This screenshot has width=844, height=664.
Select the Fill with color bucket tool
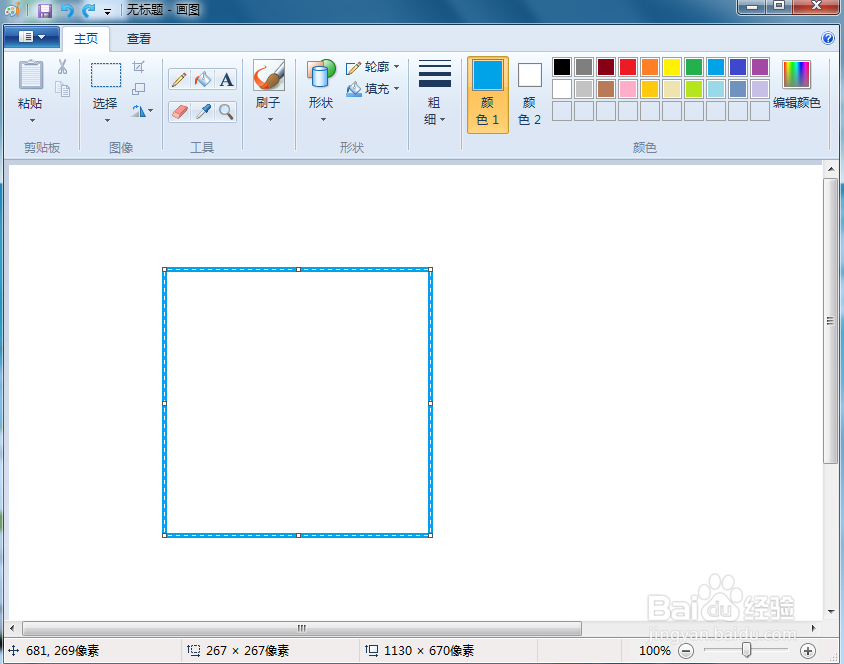coord(203,80)
